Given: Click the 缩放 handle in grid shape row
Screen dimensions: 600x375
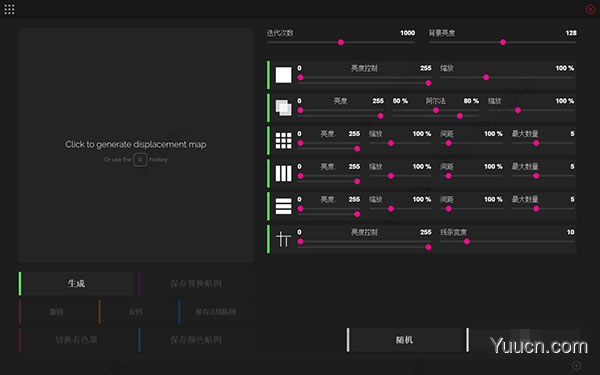Looking at the screenshot, I should tap(391, 143).
